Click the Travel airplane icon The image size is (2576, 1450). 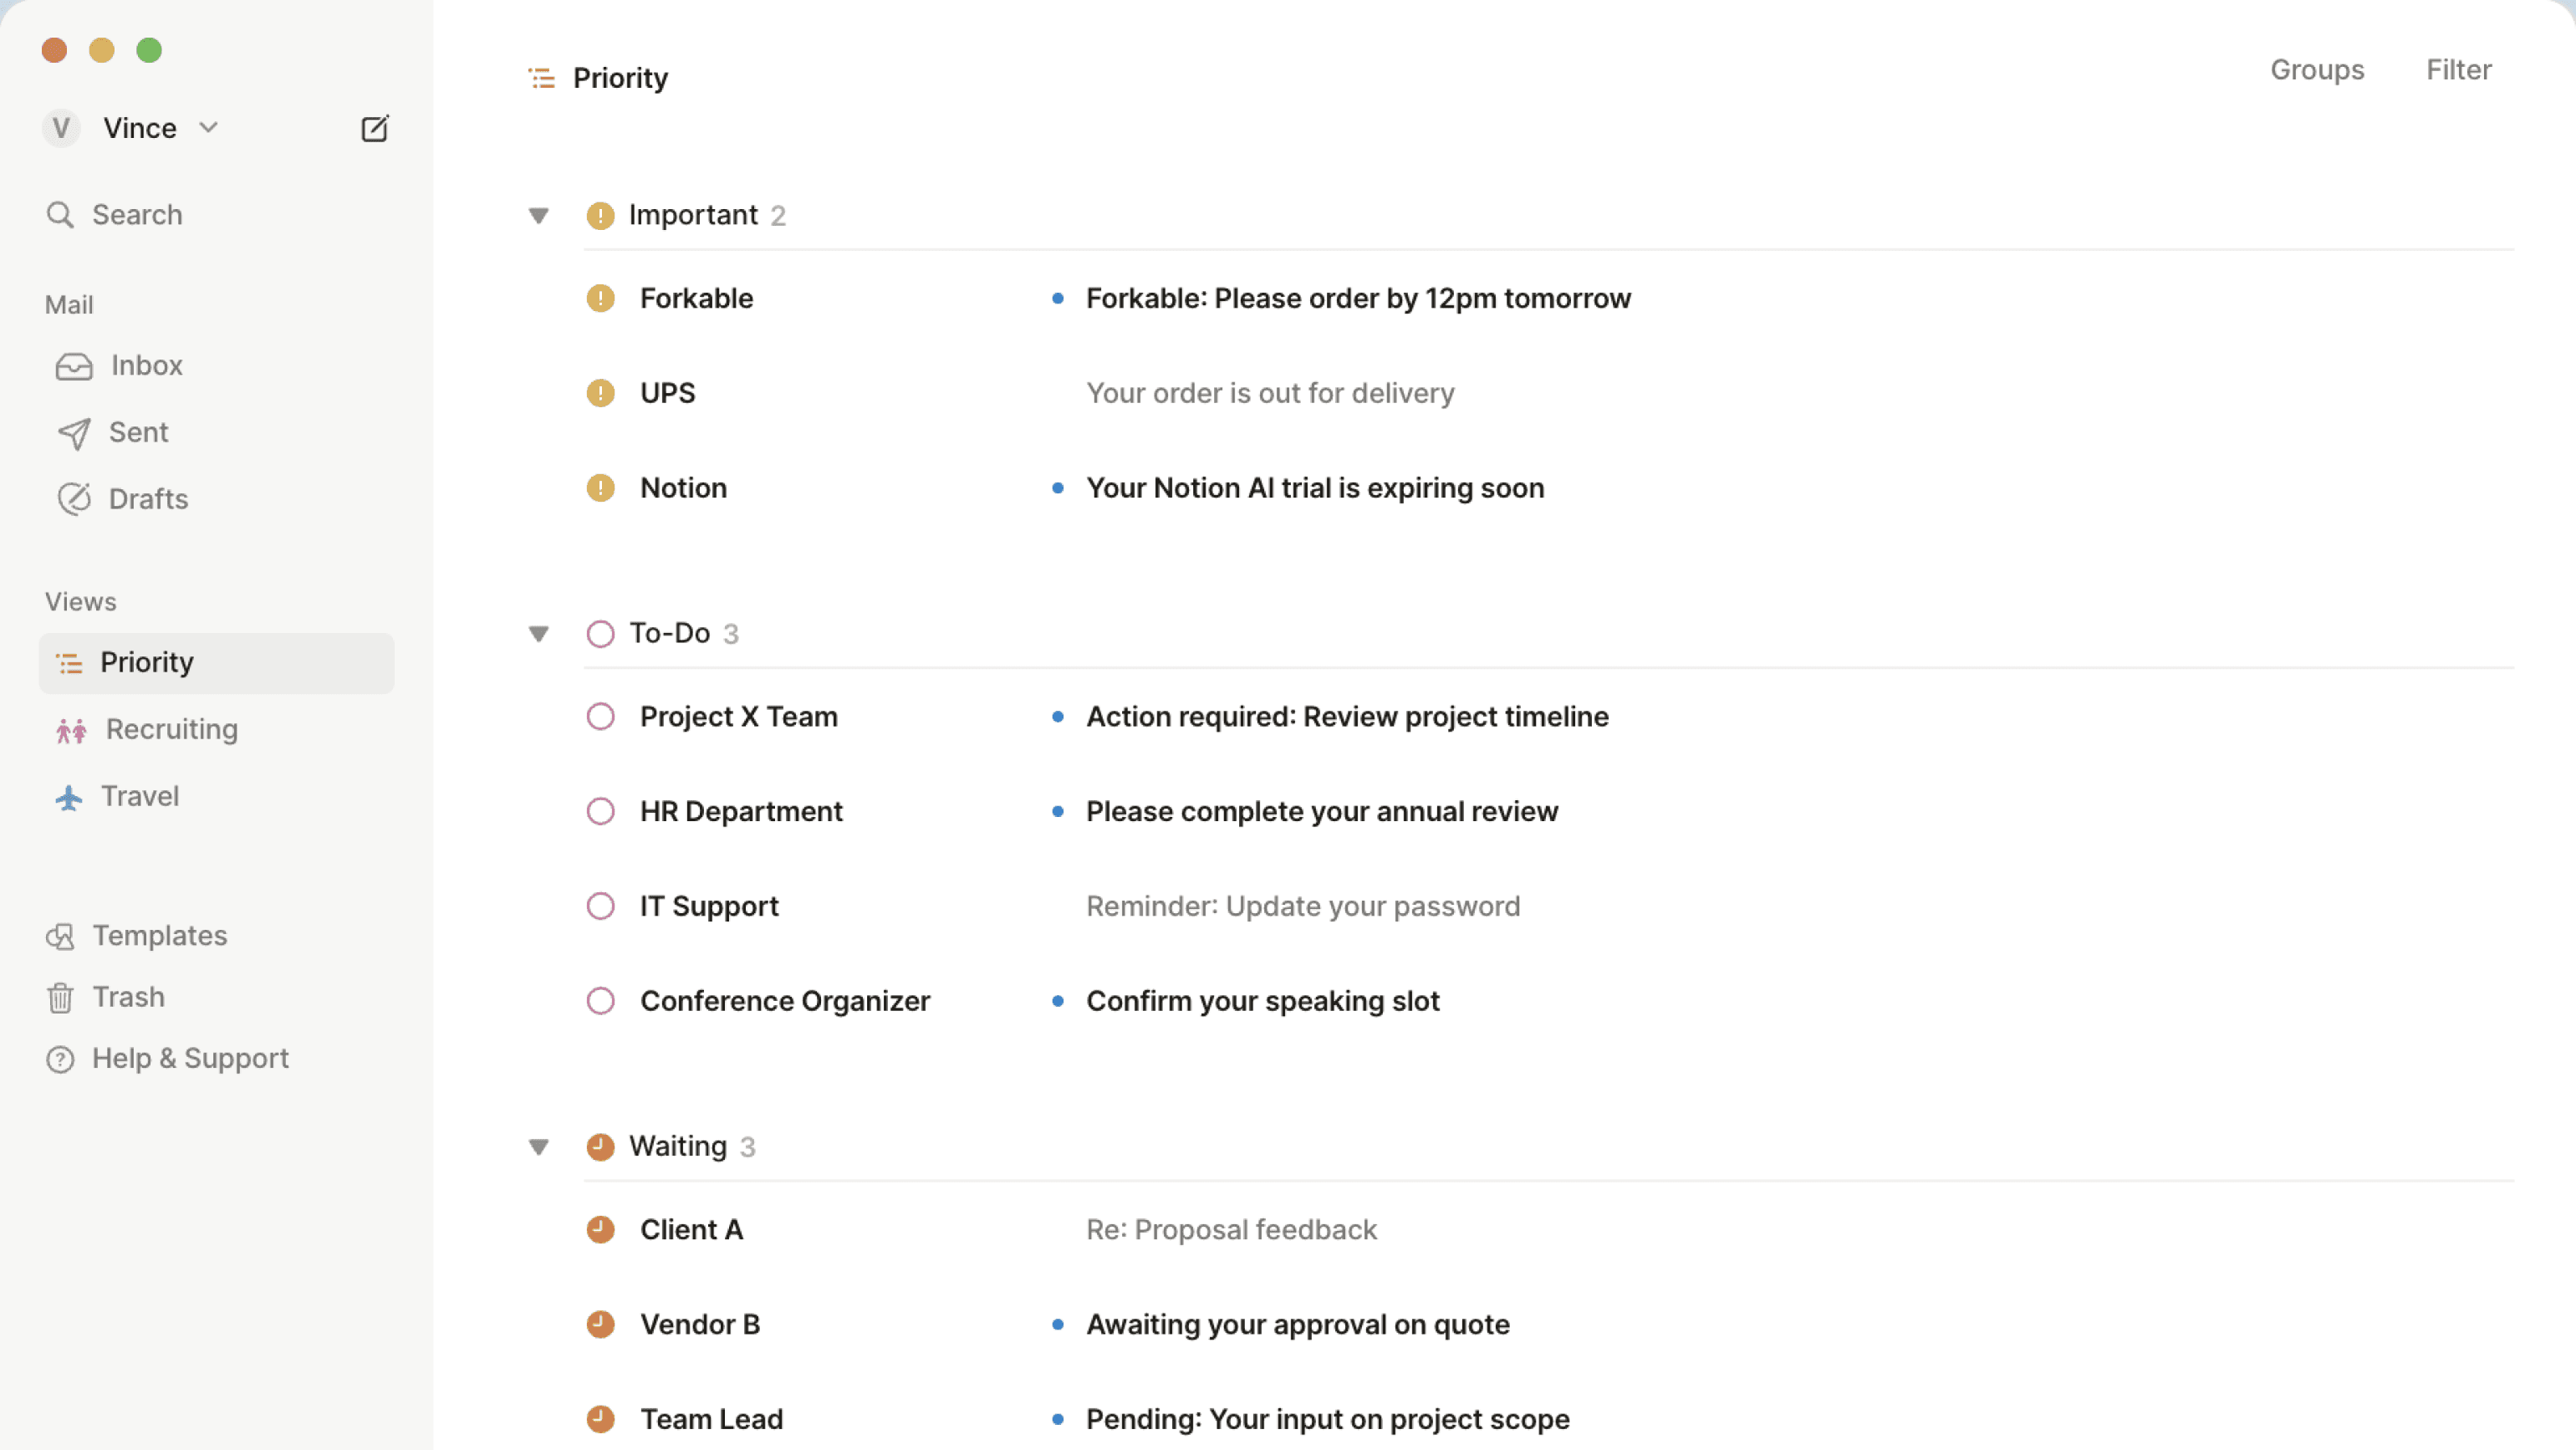69,797
